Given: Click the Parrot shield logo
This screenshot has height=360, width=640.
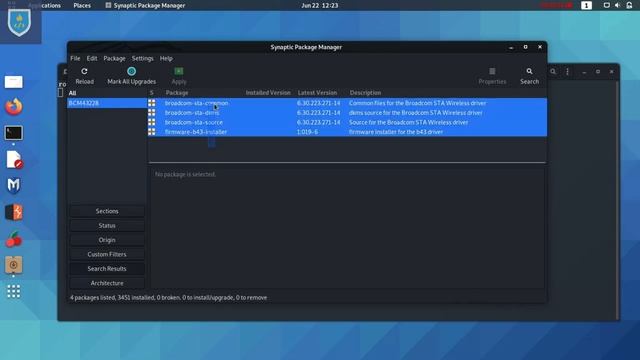Looking at the screenshot, I should (x=19, y=22).
